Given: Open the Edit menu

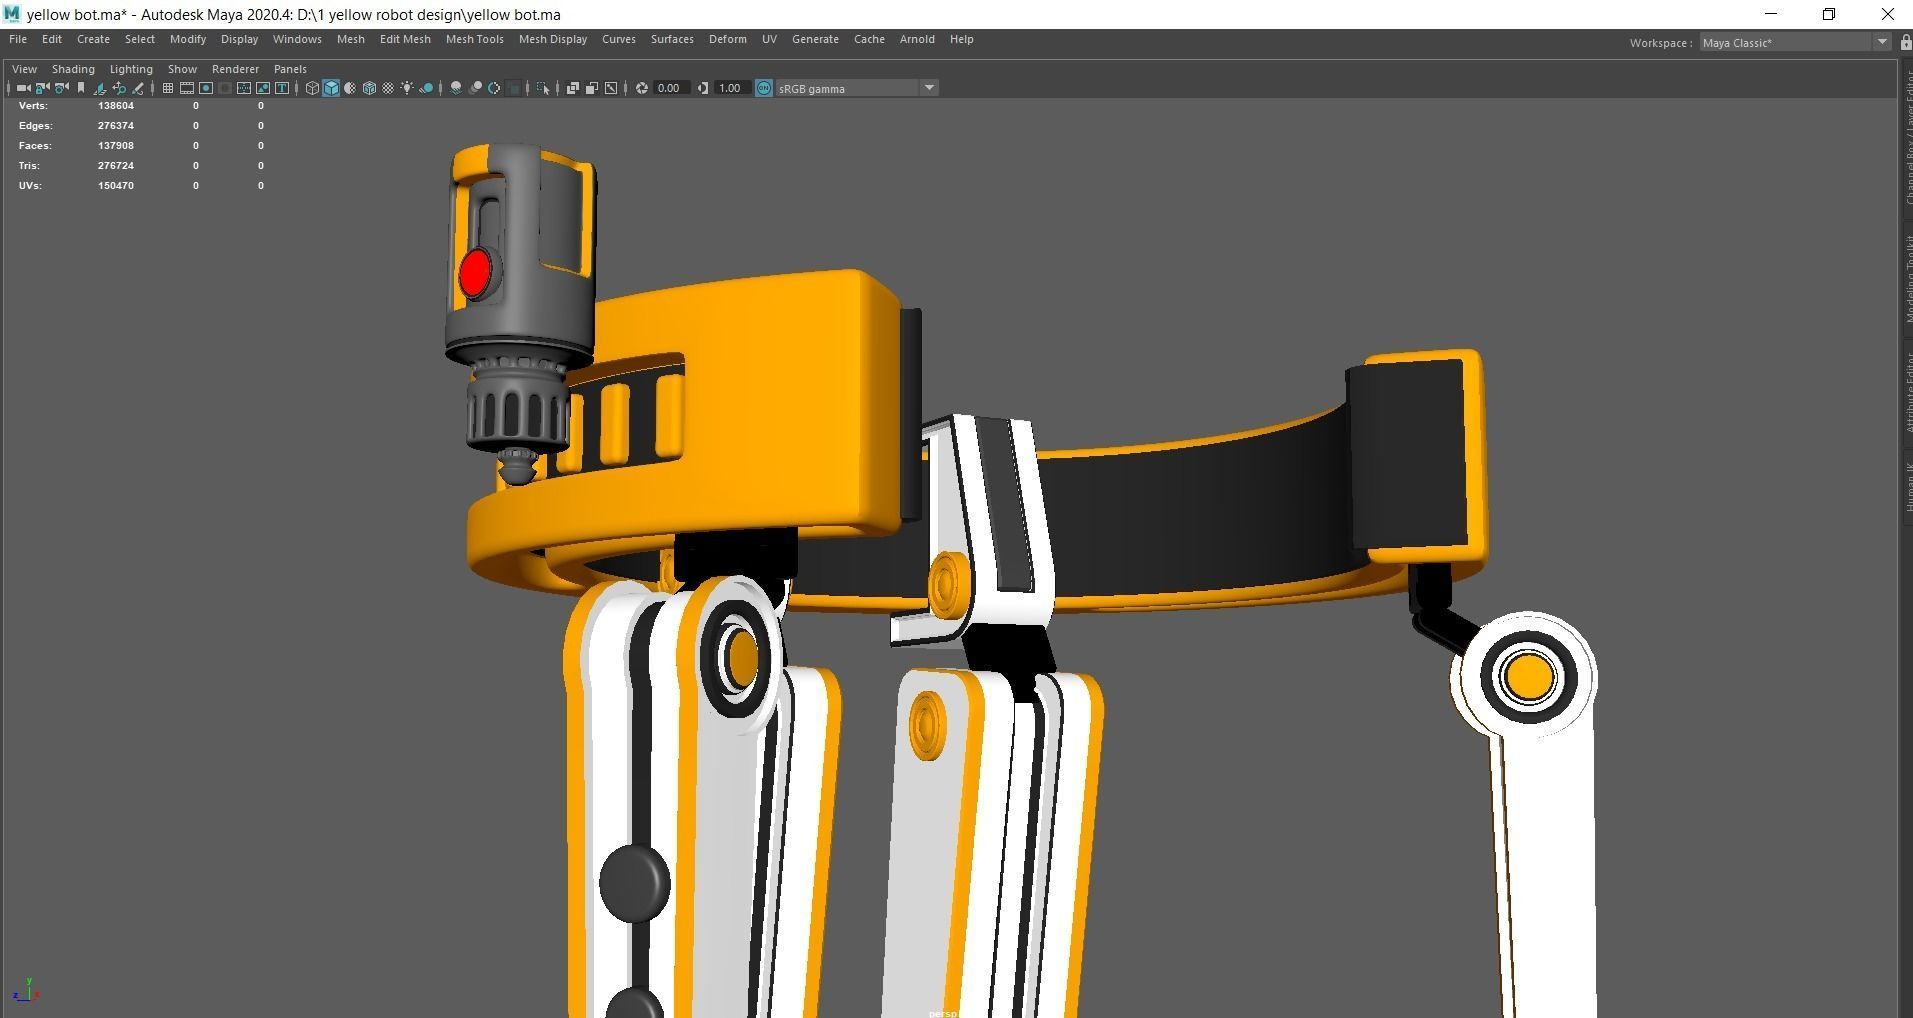Looking at the screenshot, I should point(52,39).
